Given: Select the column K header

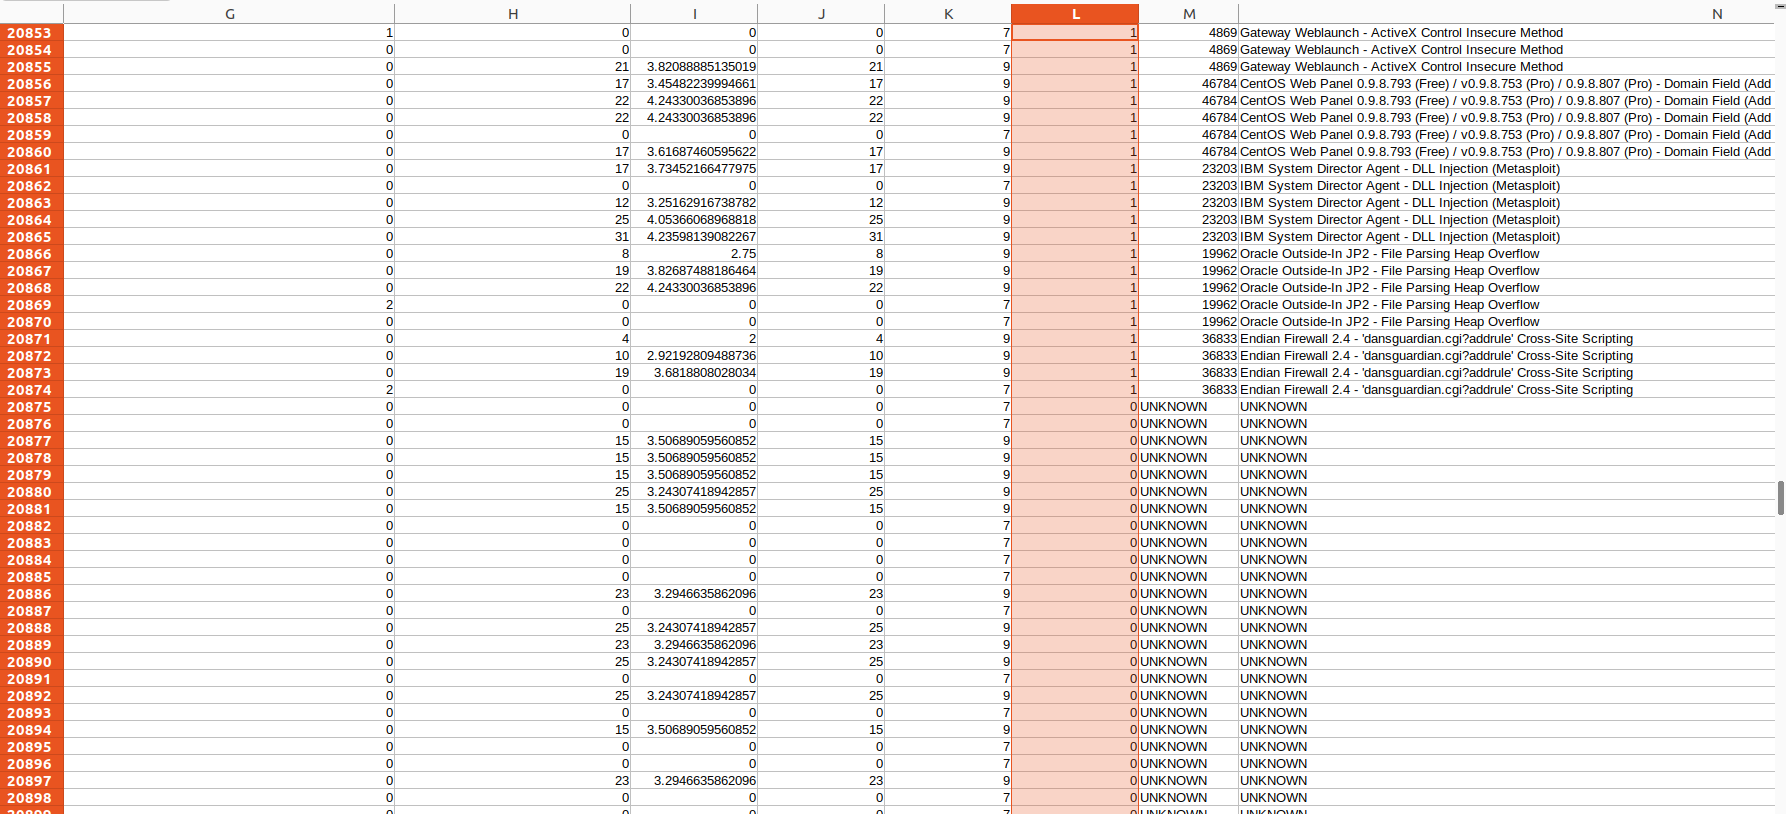Looking at the screenshot, I should pos(948,14).
